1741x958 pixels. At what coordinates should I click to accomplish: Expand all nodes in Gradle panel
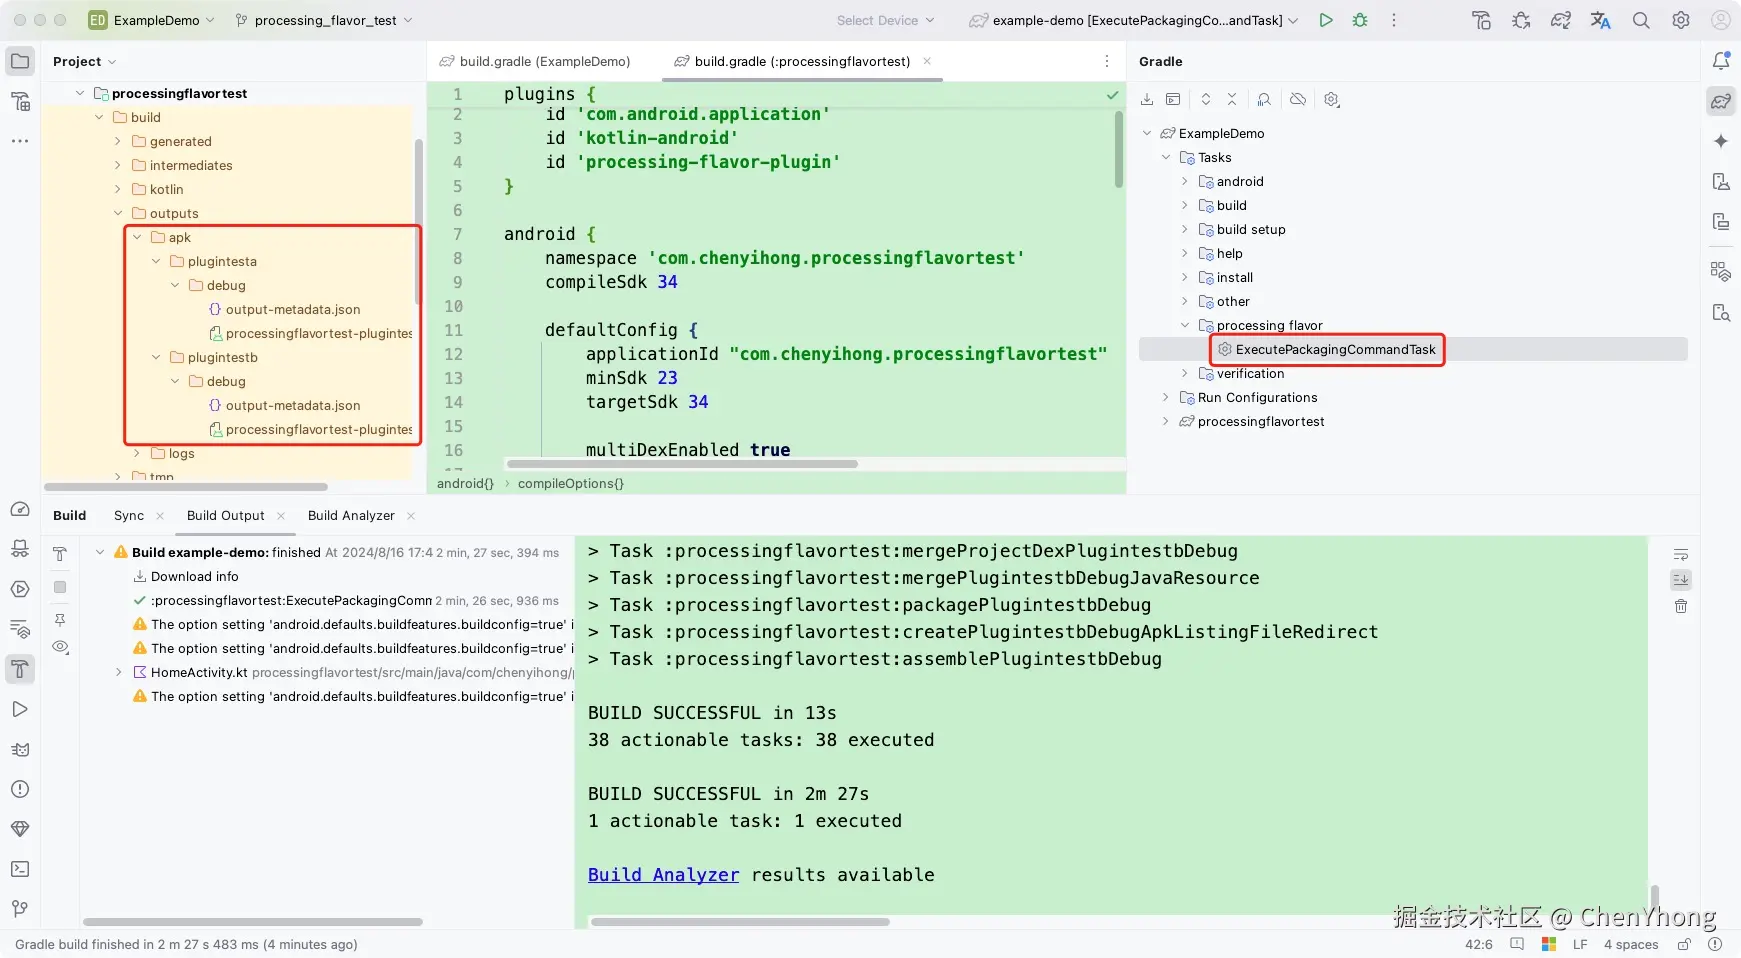[1206, 99]
